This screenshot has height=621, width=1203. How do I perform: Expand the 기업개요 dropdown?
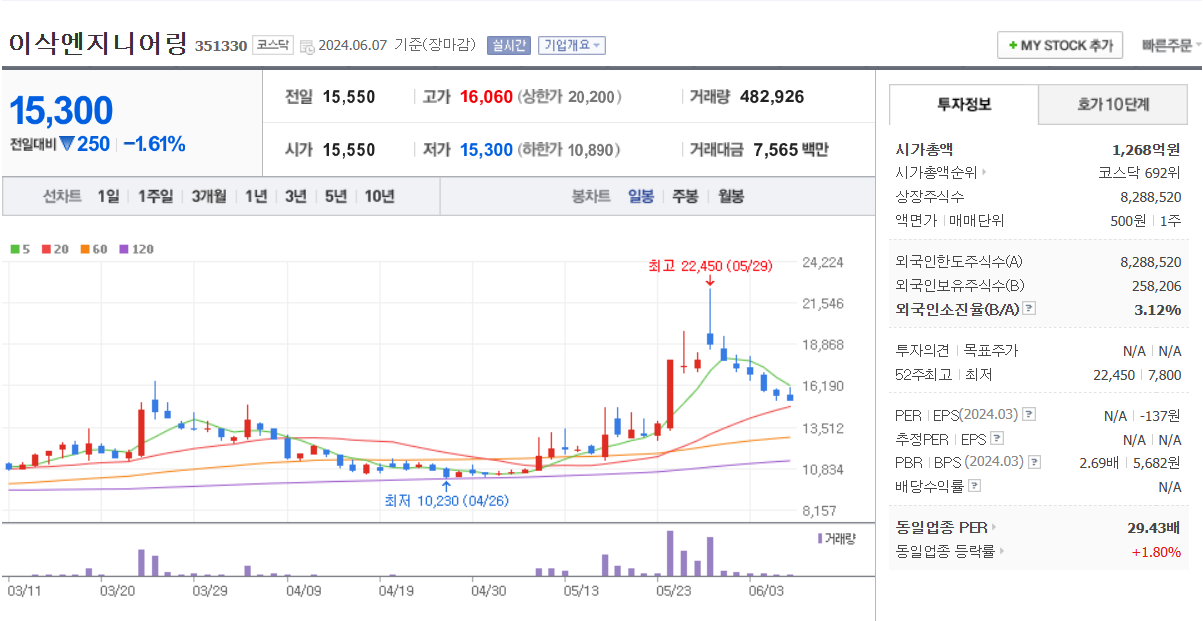coord(571,45)
